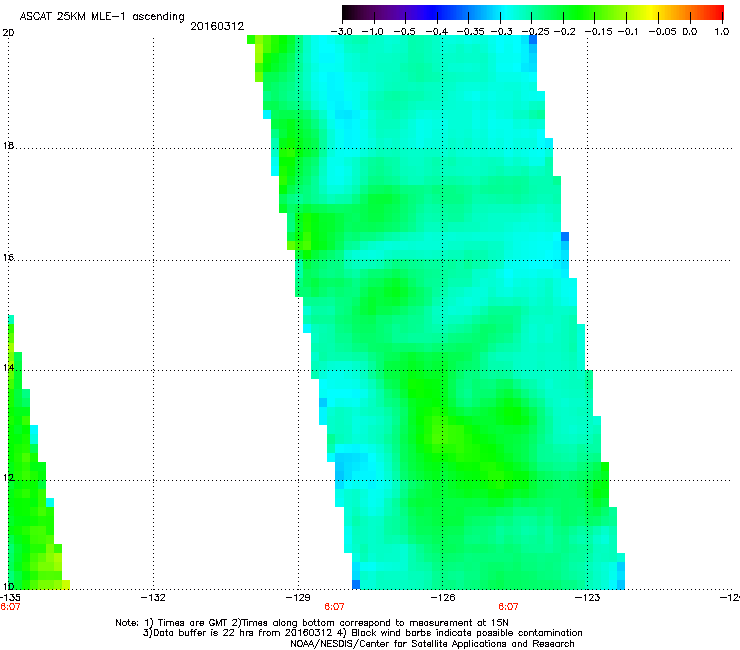
Task: Click the note line about Data buffer 22 hrs
Action: (x=362, y=633)
